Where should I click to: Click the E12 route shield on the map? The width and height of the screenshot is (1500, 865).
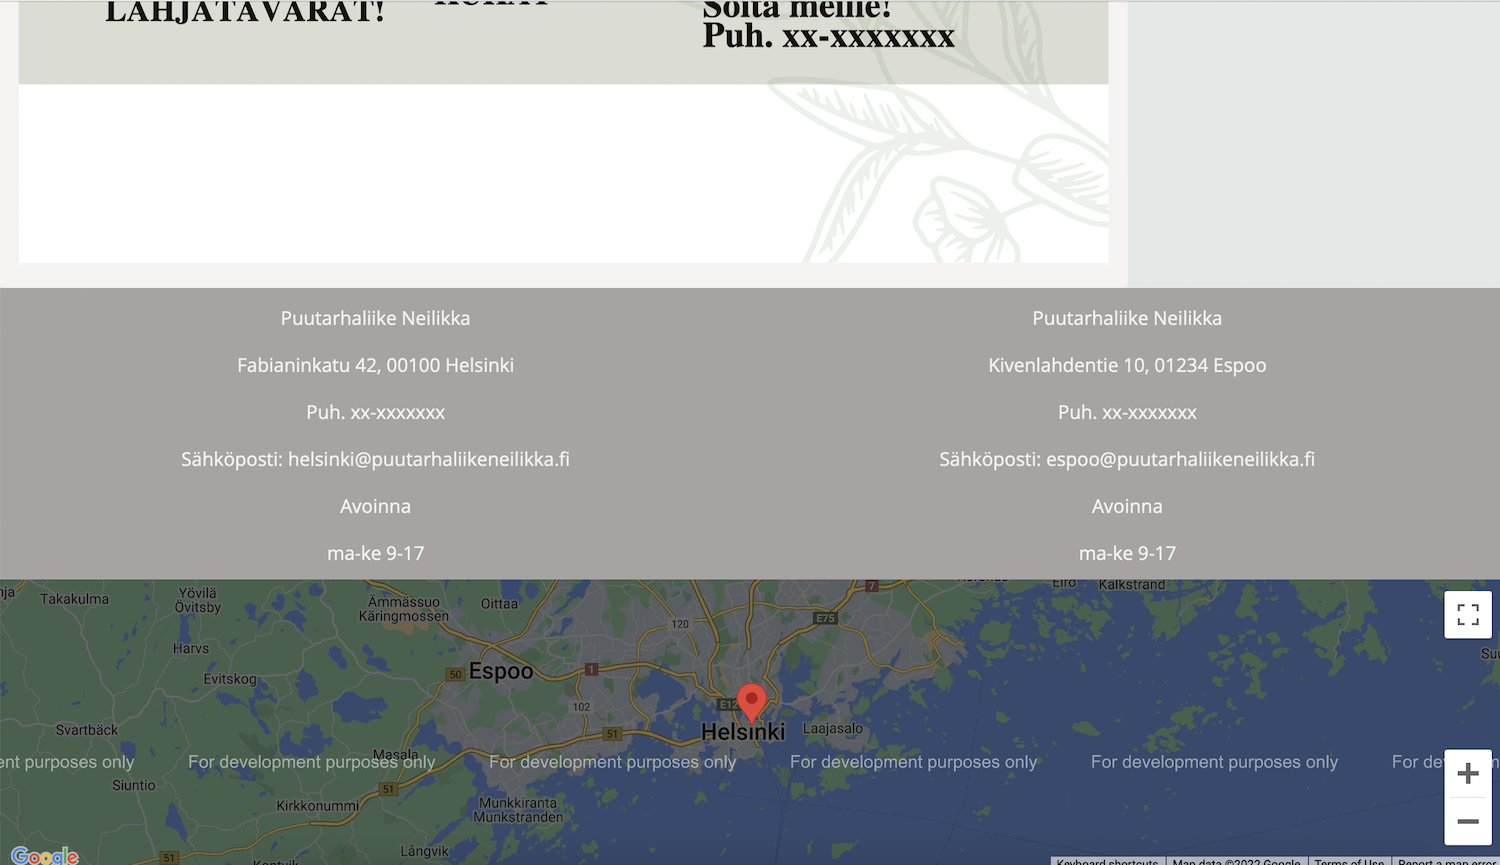[x=728, y=704]
